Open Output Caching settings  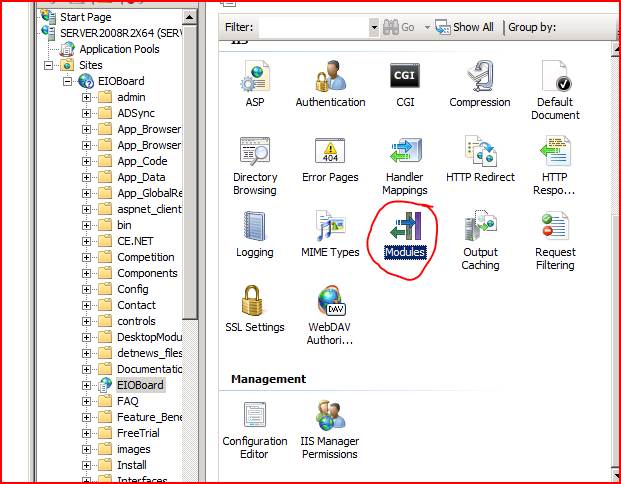[x=480, y=241]
